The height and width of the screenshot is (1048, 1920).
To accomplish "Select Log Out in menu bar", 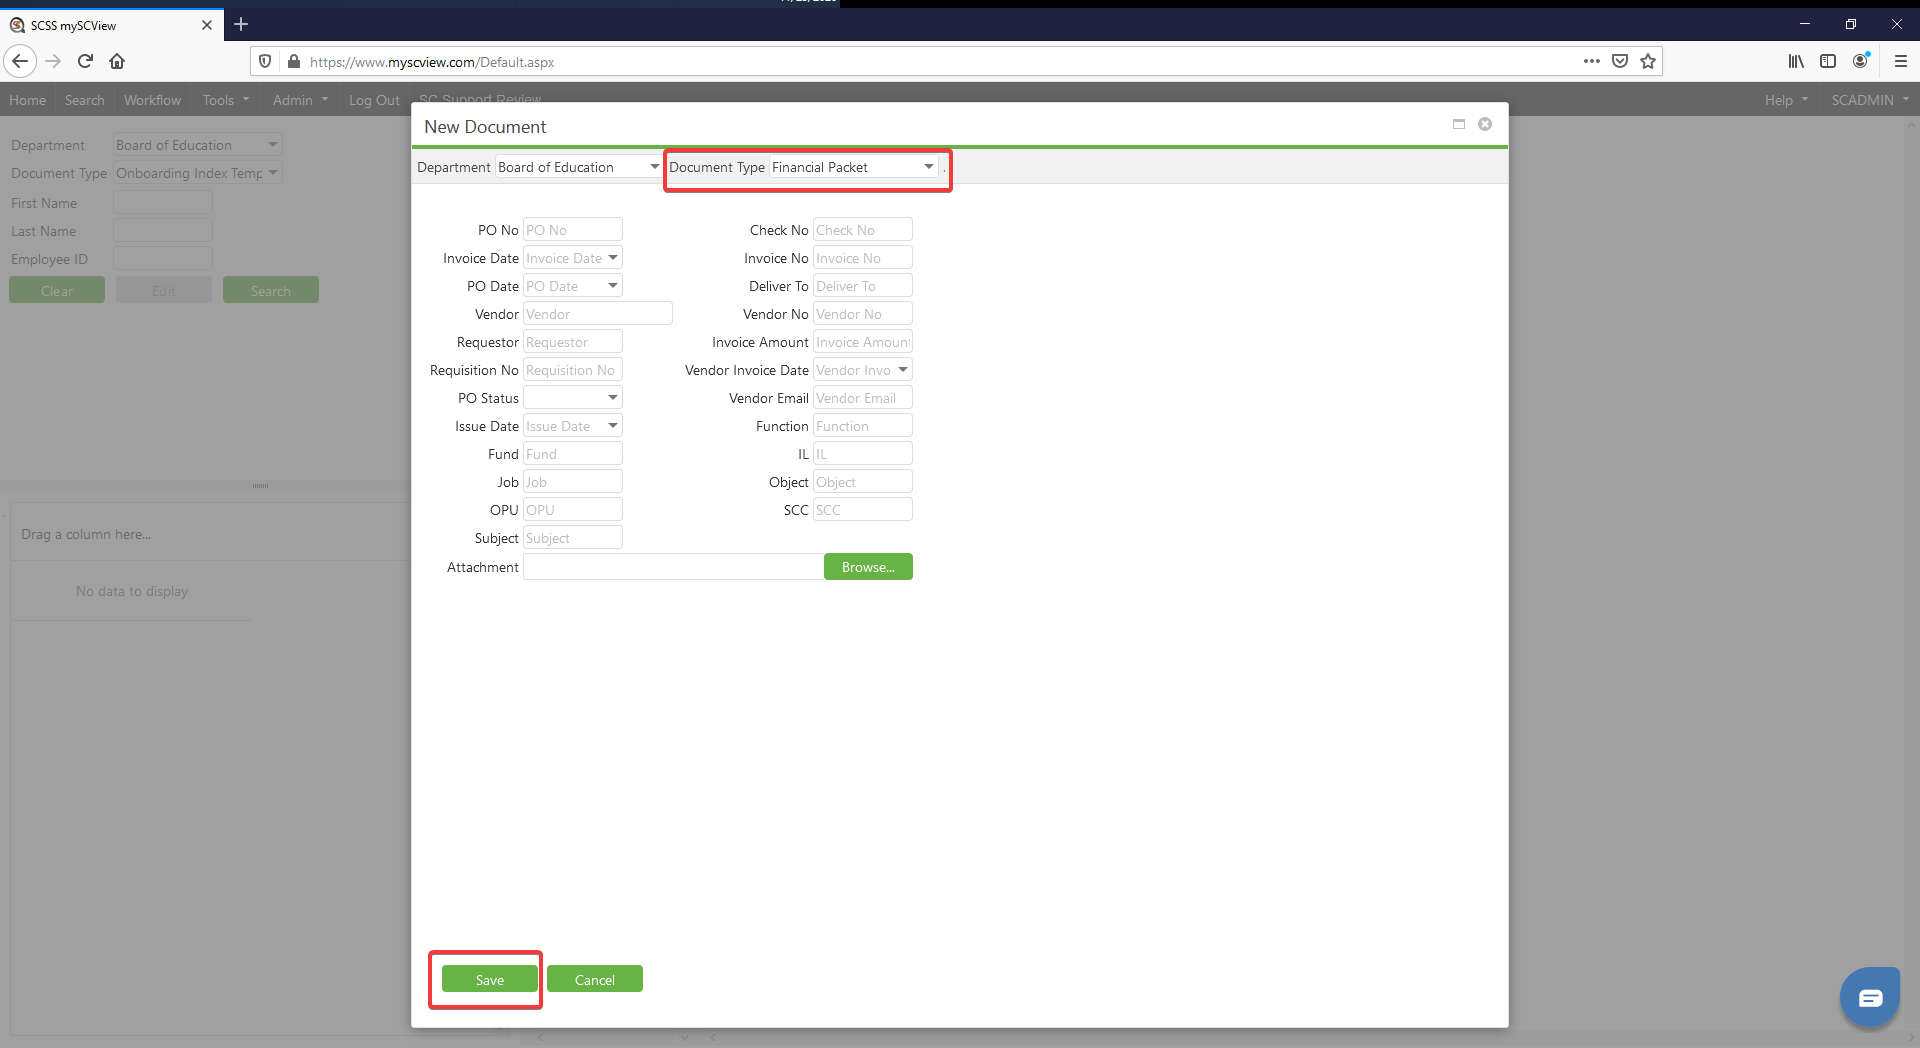I will point(374,100).
